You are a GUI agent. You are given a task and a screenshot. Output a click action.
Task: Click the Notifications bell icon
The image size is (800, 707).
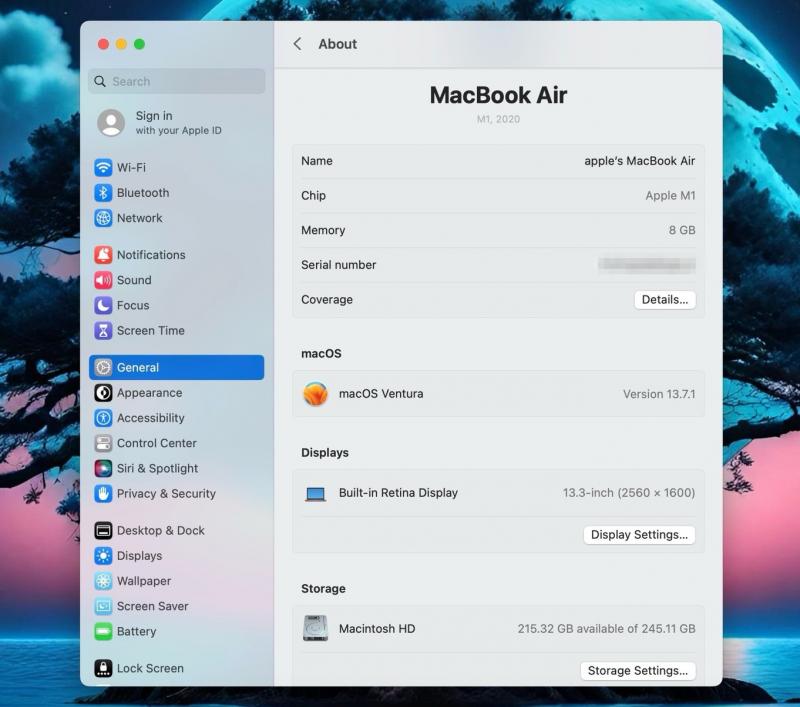point(103,255)
